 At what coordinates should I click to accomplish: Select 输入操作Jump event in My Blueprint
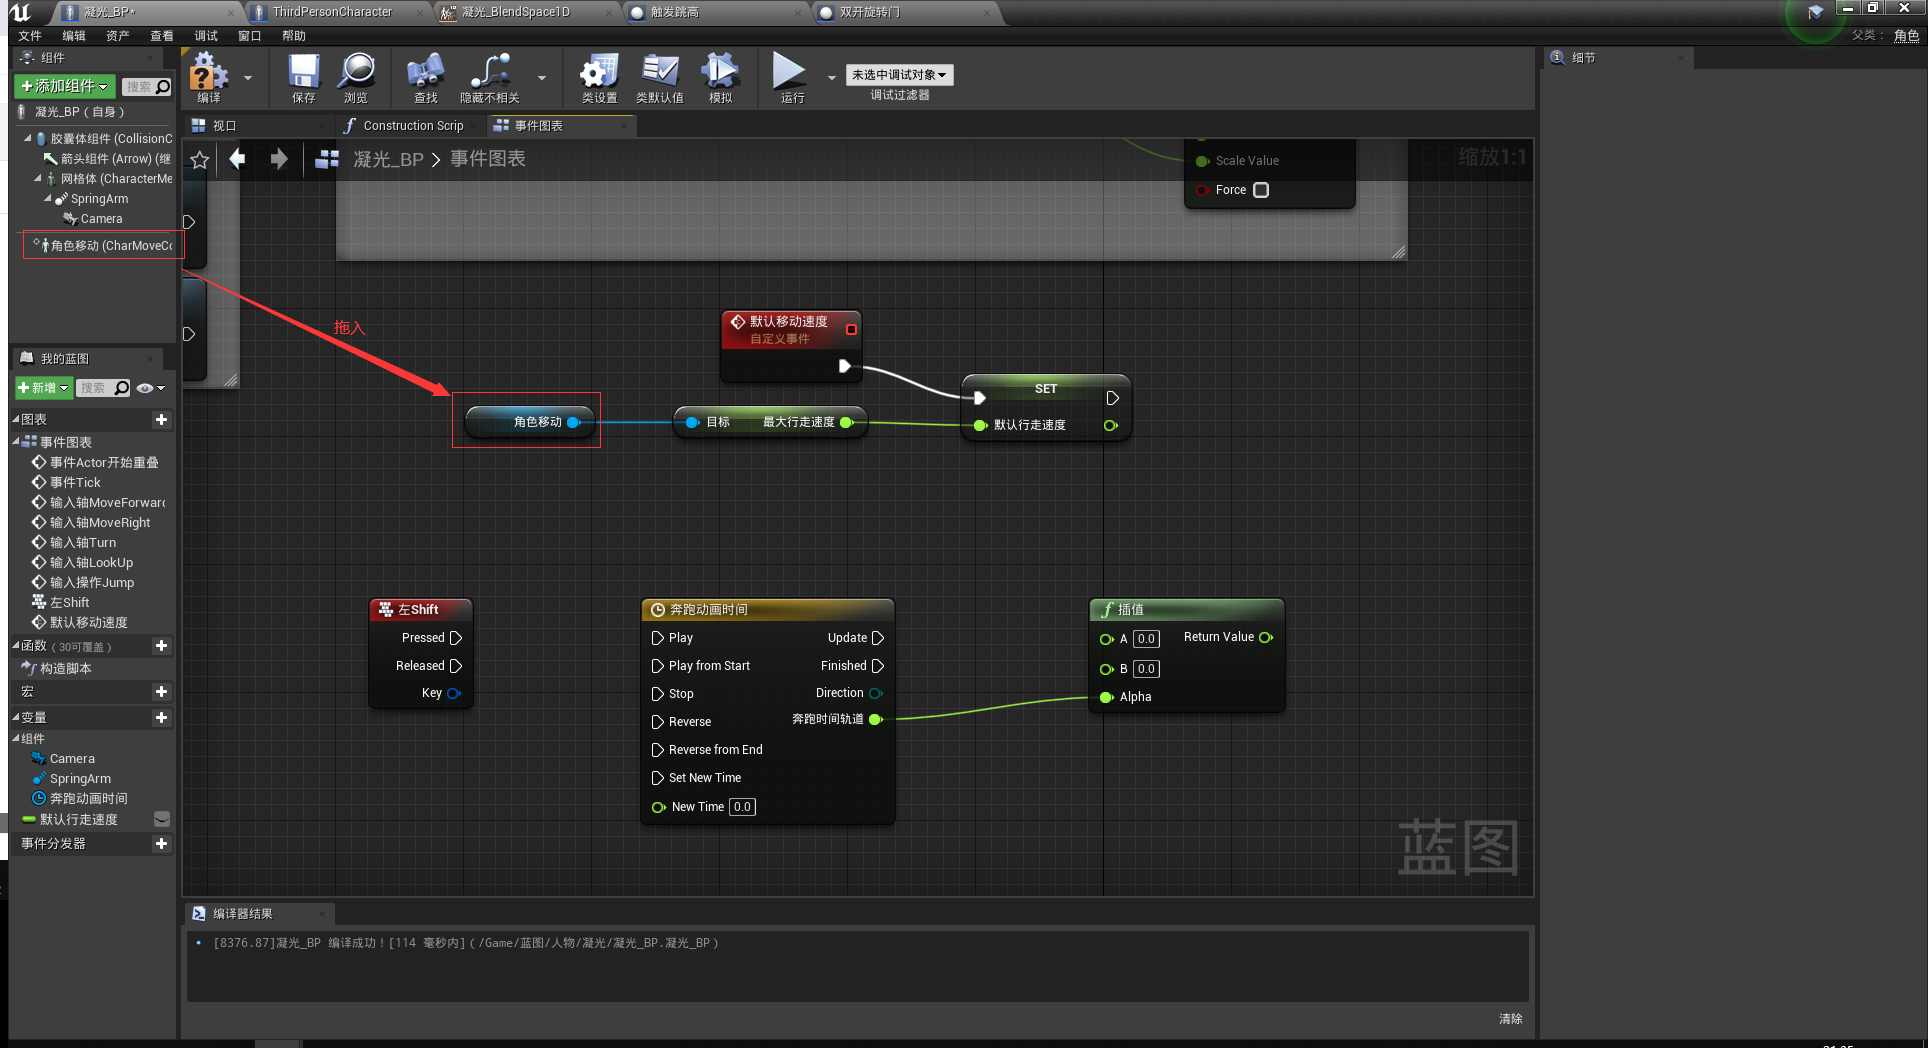tap(92, 583)
